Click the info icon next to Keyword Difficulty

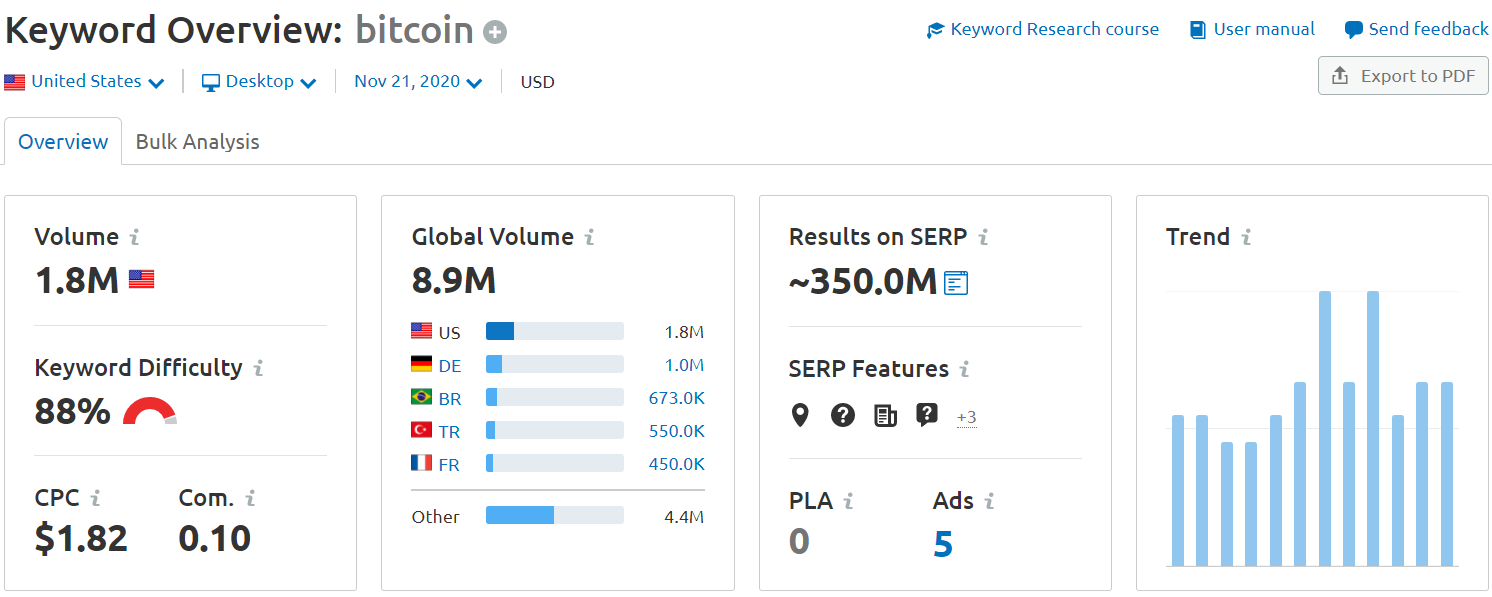click(x=258, y=368)
